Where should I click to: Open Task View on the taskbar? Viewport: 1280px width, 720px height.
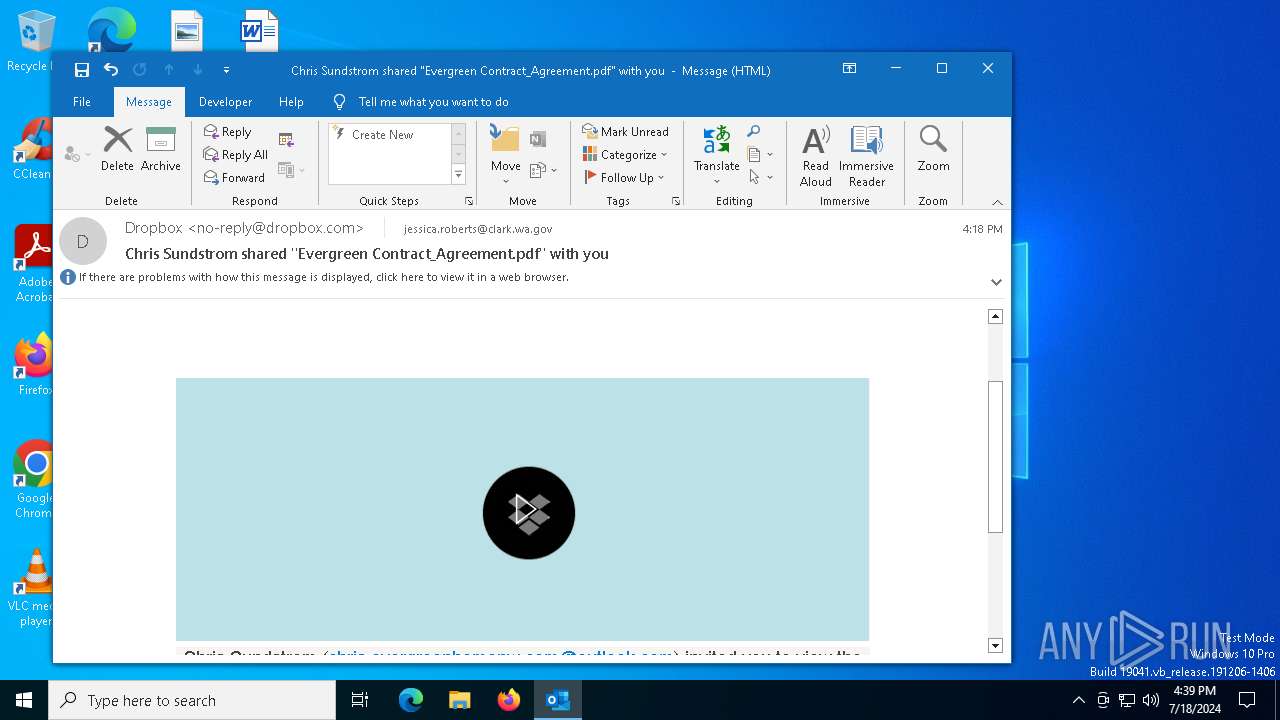coord(360,700)
